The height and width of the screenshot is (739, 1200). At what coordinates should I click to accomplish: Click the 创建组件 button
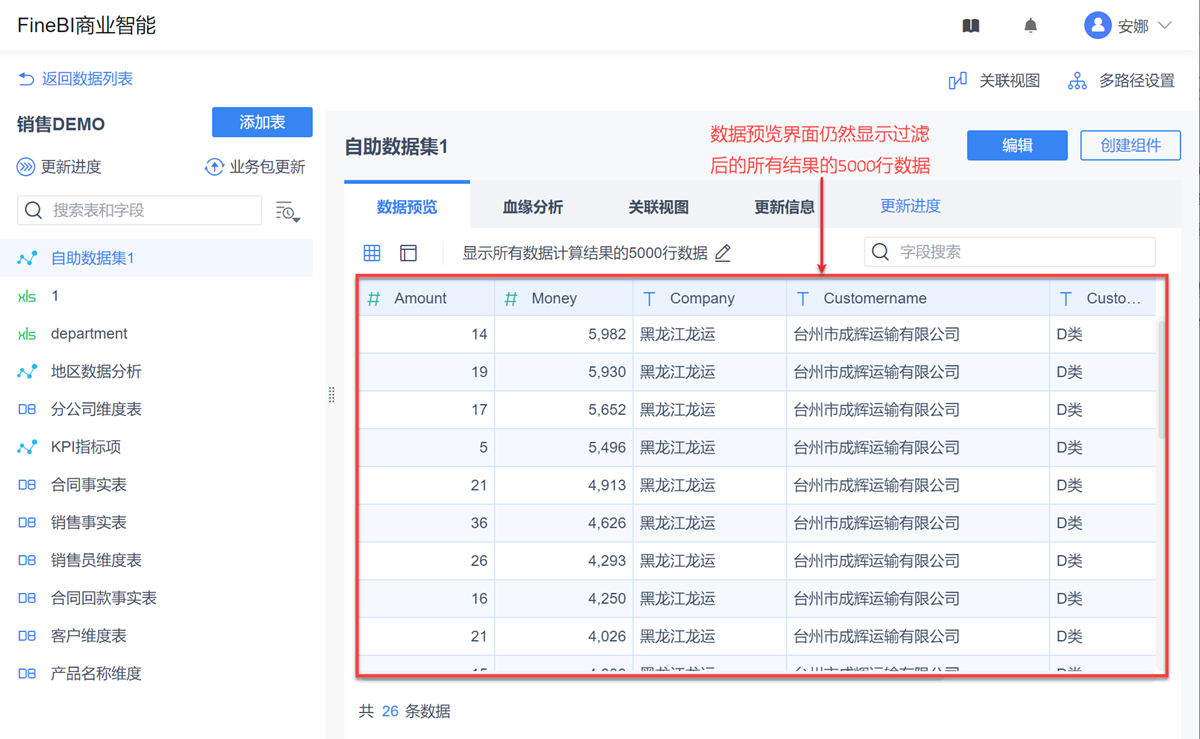[x=1130, y=145]
